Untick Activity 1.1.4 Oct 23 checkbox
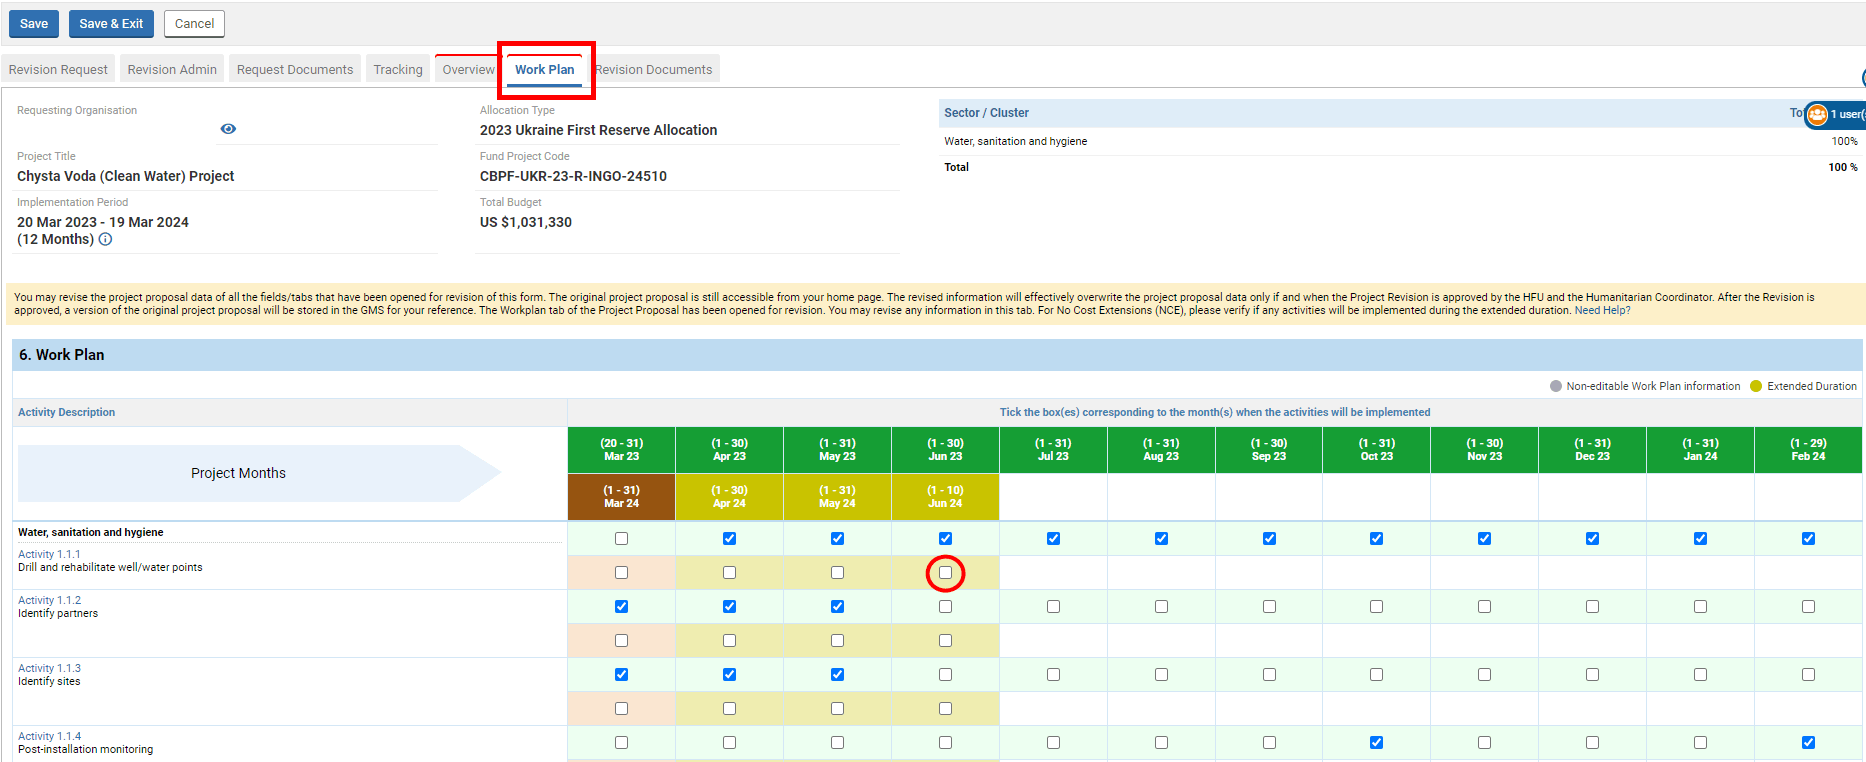Image resolution: width=1866 pixels, height=762 pixels. 1376,743
